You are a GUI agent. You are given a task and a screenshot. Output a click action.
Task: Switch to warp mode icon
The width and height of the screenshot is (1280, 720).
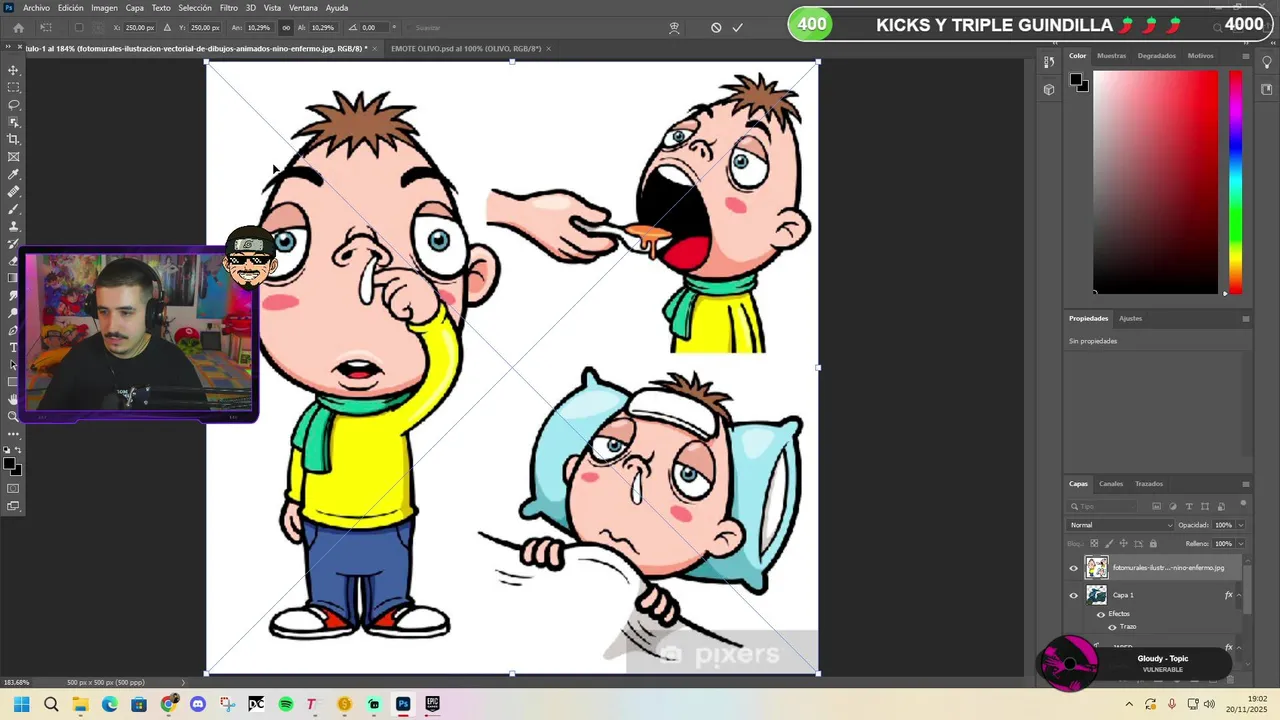pyautogui.click(x=674, y=28)
